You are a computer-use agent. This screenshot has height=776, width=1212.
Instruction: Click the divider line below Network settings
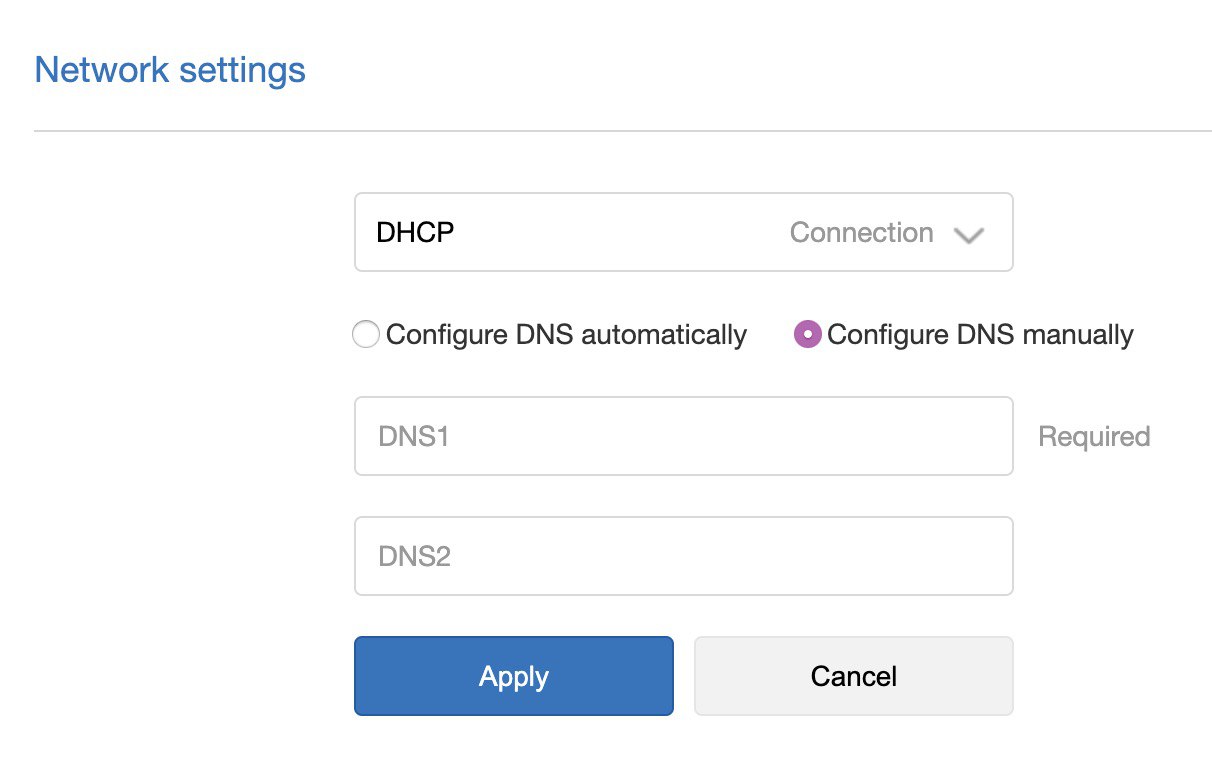pos(622,131)
